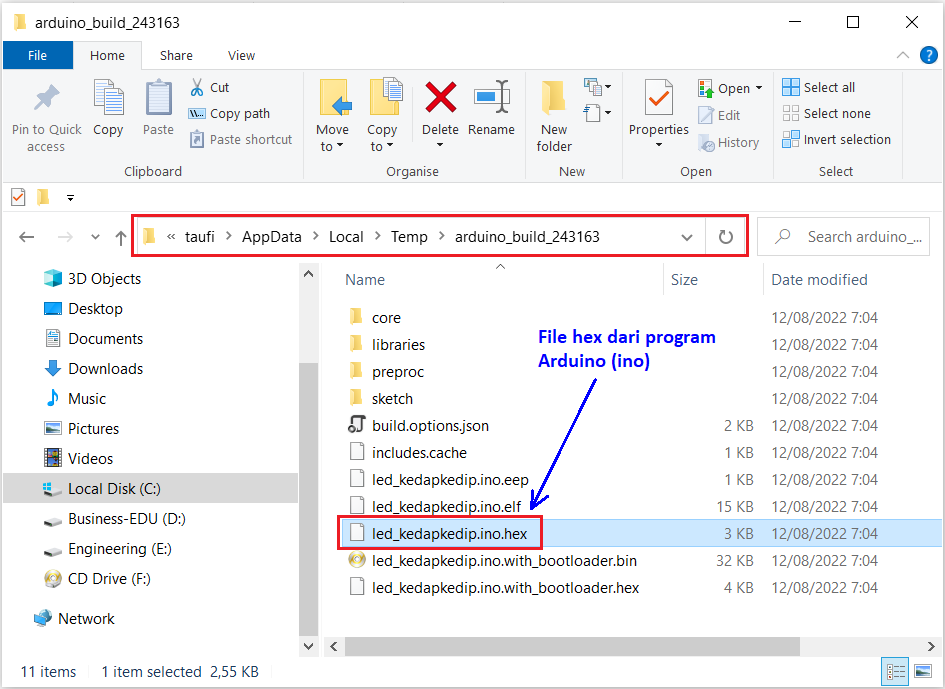This screenshot has height=689, width=945.
Task: Switch to the Home ribbon tab
Action: pos(107,55)
